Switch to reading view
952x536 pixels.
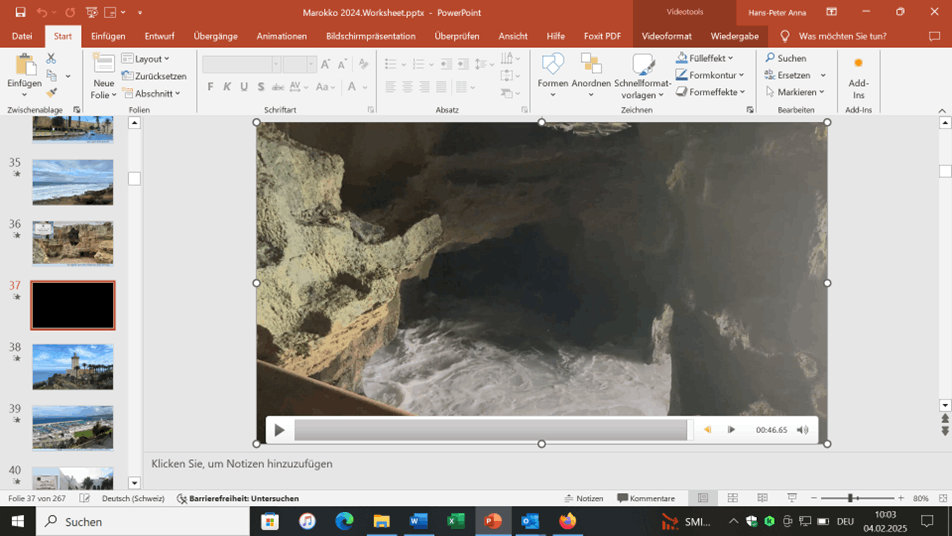pyautogui.click(x=763, y=498)
